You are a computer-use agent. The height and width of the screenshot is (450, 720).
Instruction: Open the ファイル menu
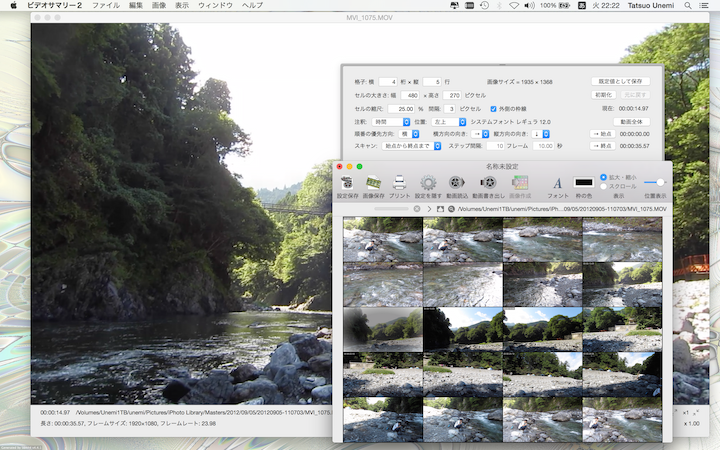(105, 6)
